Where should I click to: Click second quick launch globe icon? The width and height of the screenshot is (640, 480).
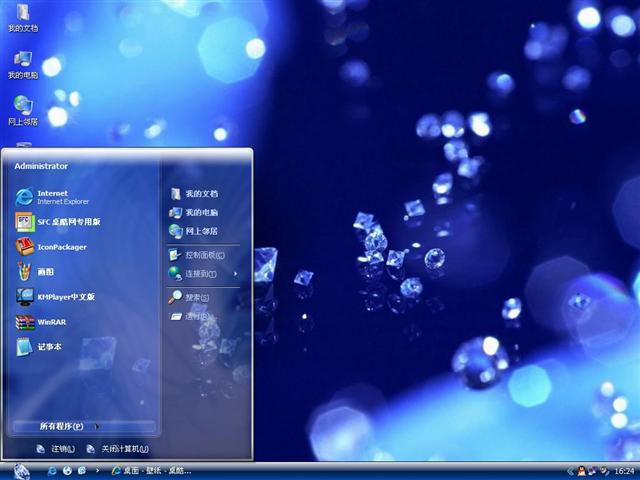67,471
